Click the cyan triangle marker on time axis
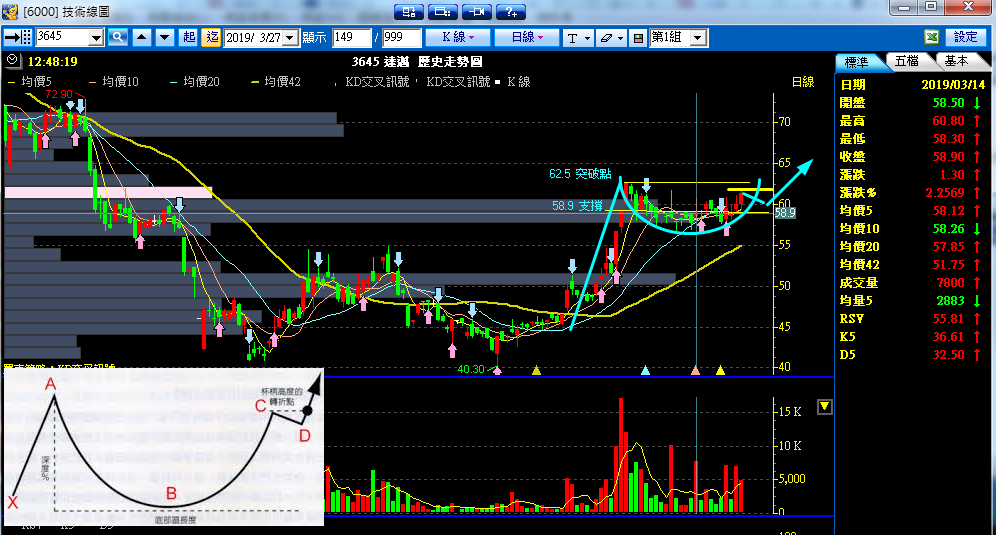 click(645, 370)
